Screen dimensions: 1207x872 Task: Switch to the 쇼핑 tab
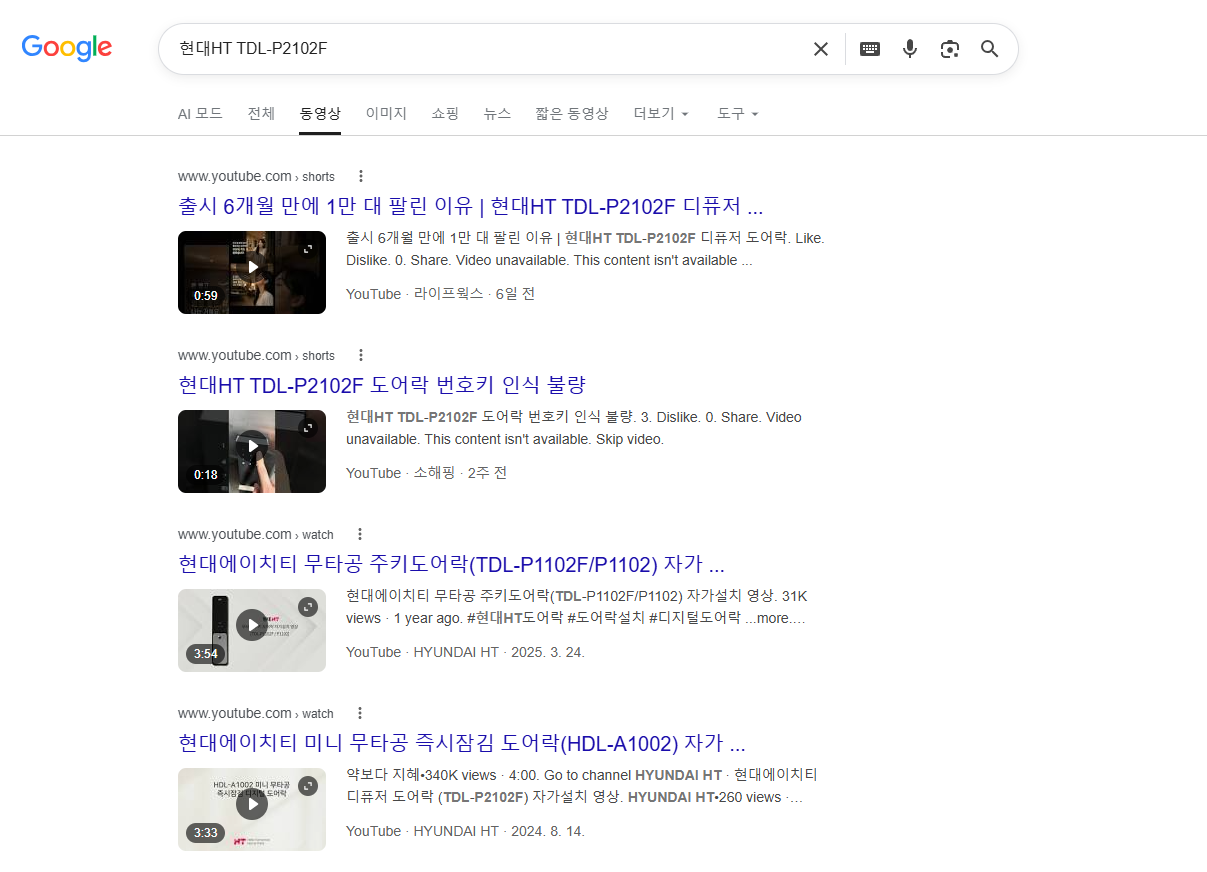(445, 113)
